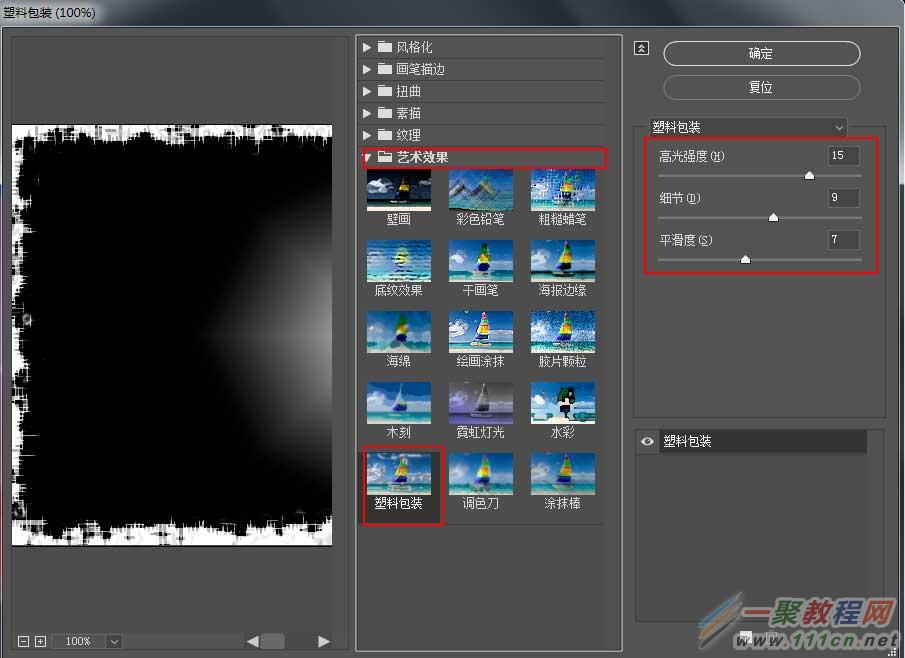Screen dimensions: 905x658
Task: Click the filter preview image
Action: tap(172, 335)
